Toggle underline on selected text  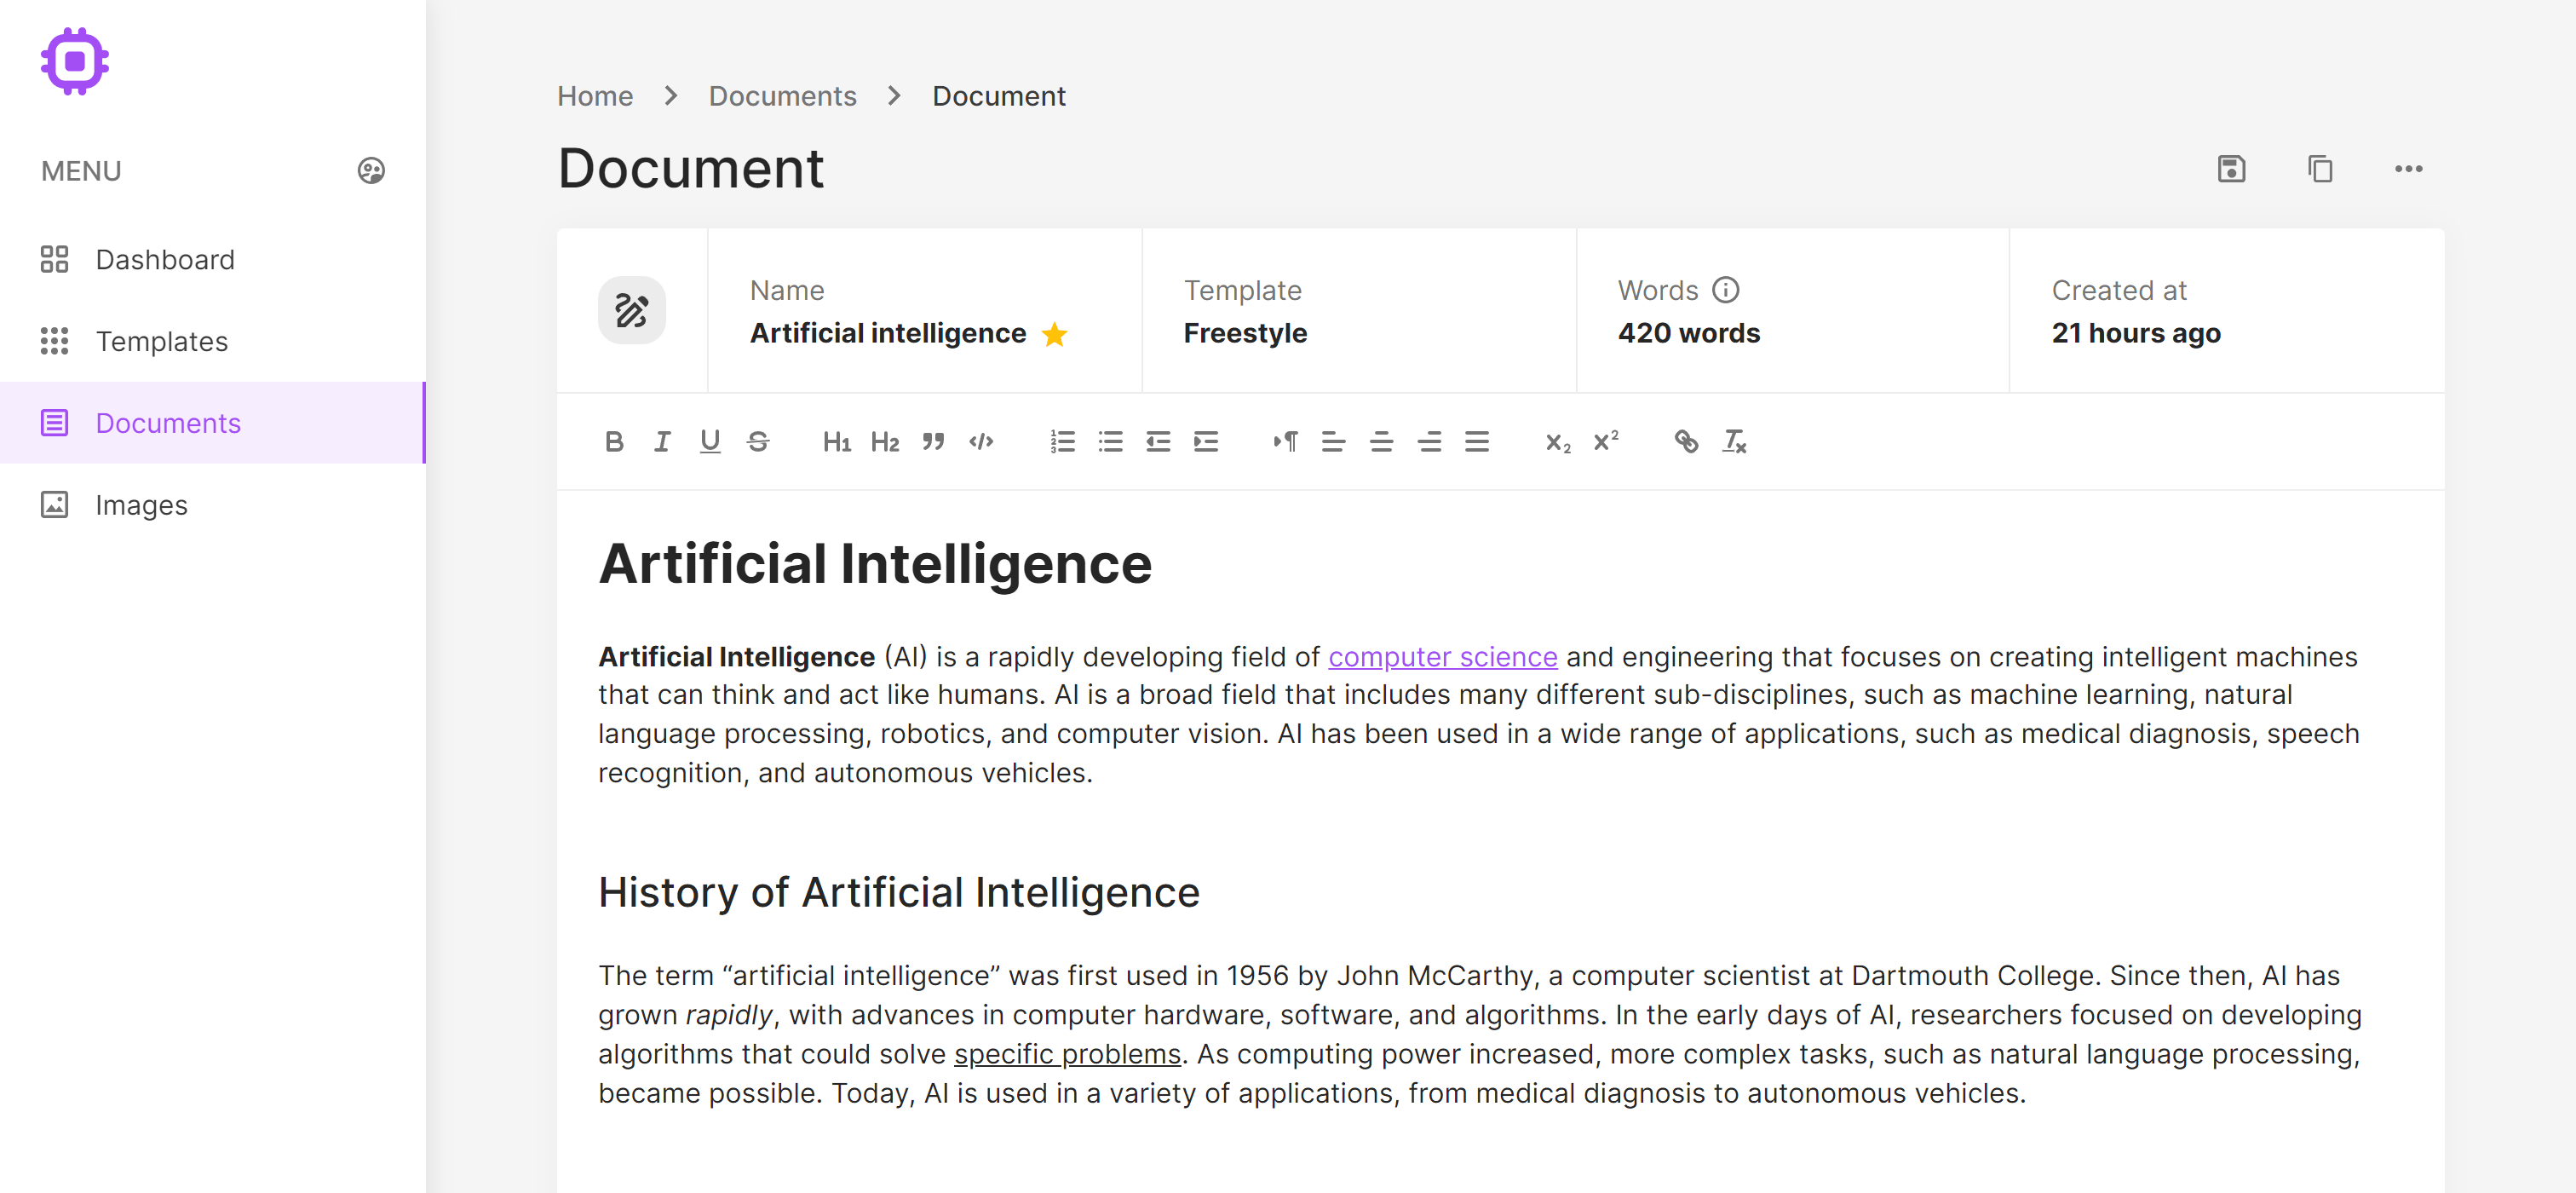click(710, 441)
